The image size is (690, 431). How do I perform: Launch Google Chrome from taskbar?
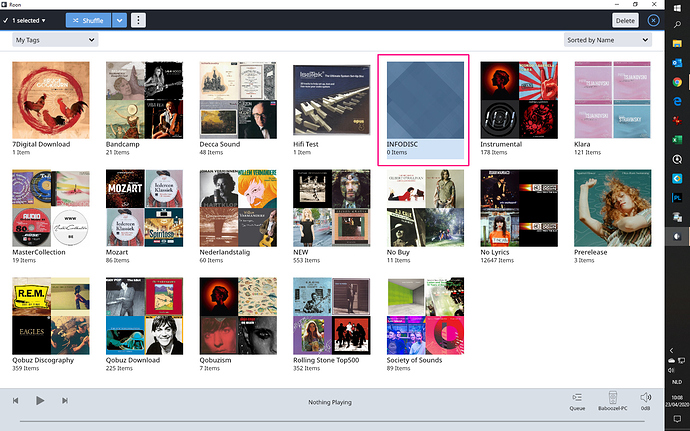(x=677, y=82)
